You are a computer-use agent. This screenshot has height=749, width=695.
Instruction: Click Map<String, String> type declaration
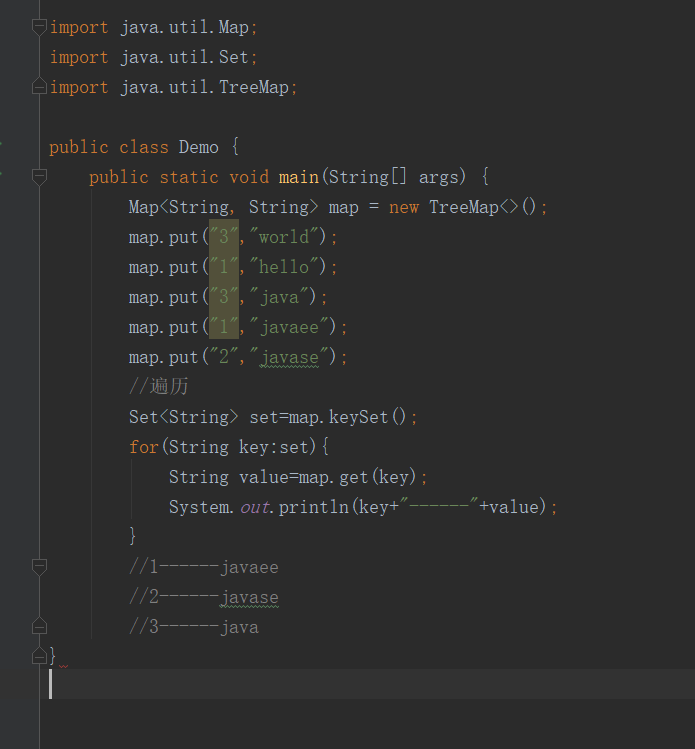point(223,207)
